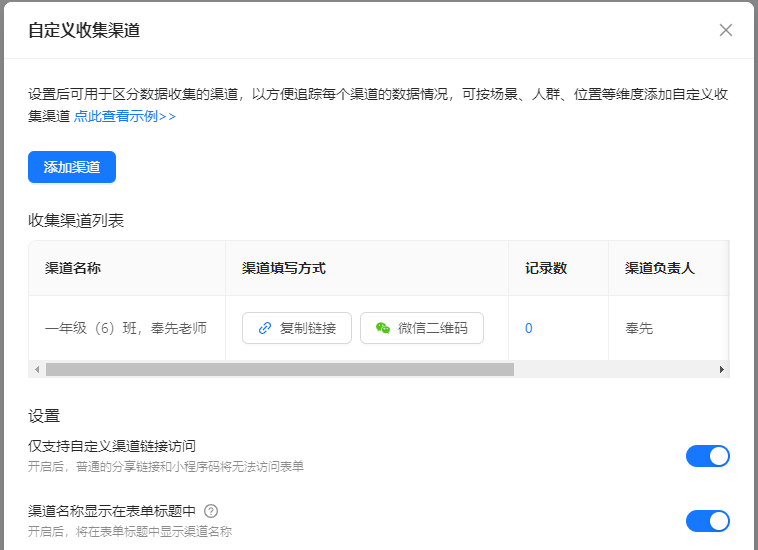Open the 点此查看示例 link
This screenshot has width=758, height=550.
(x=125, y=116)
